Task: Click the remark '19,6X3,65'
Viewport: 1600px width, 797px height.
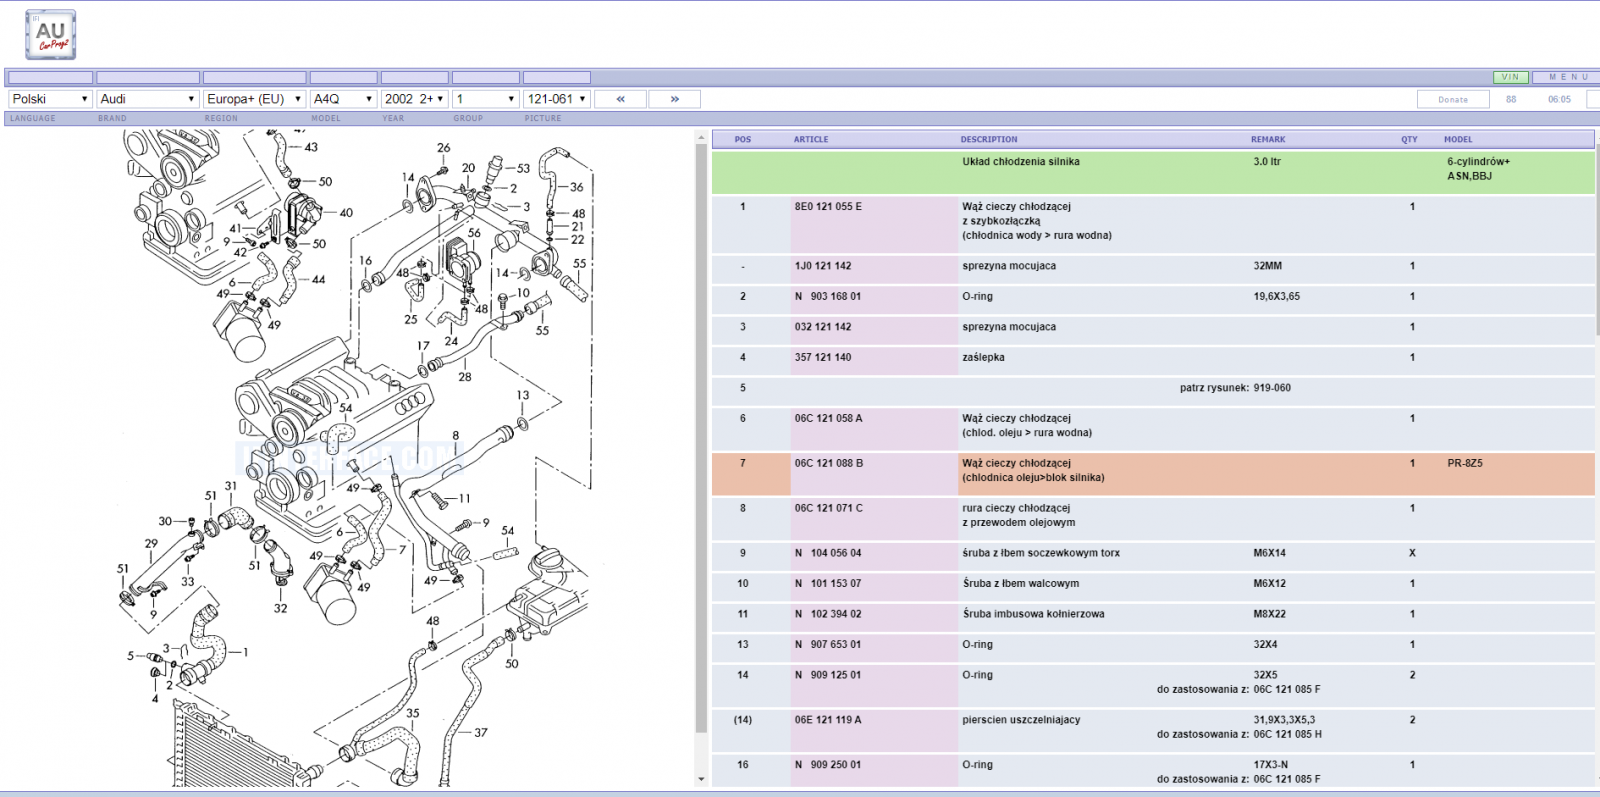Action: [x=1277, y=296]
